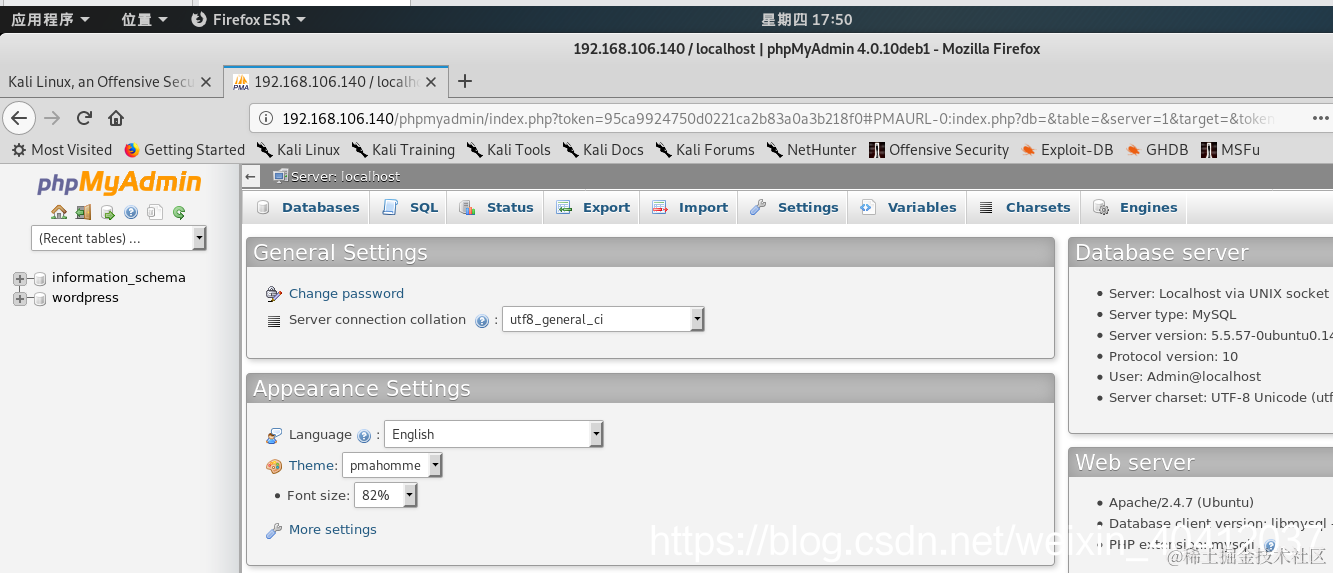Expand the information_schema database tree node
Screen dimensions: 1333x573
click(x=20, y=278)
